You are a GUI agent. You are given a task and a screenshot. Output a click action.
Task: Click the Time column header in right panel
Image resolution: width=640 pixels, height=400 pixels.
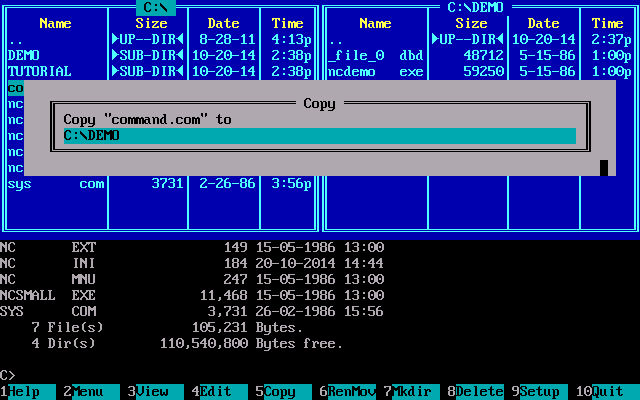[607, 23]
